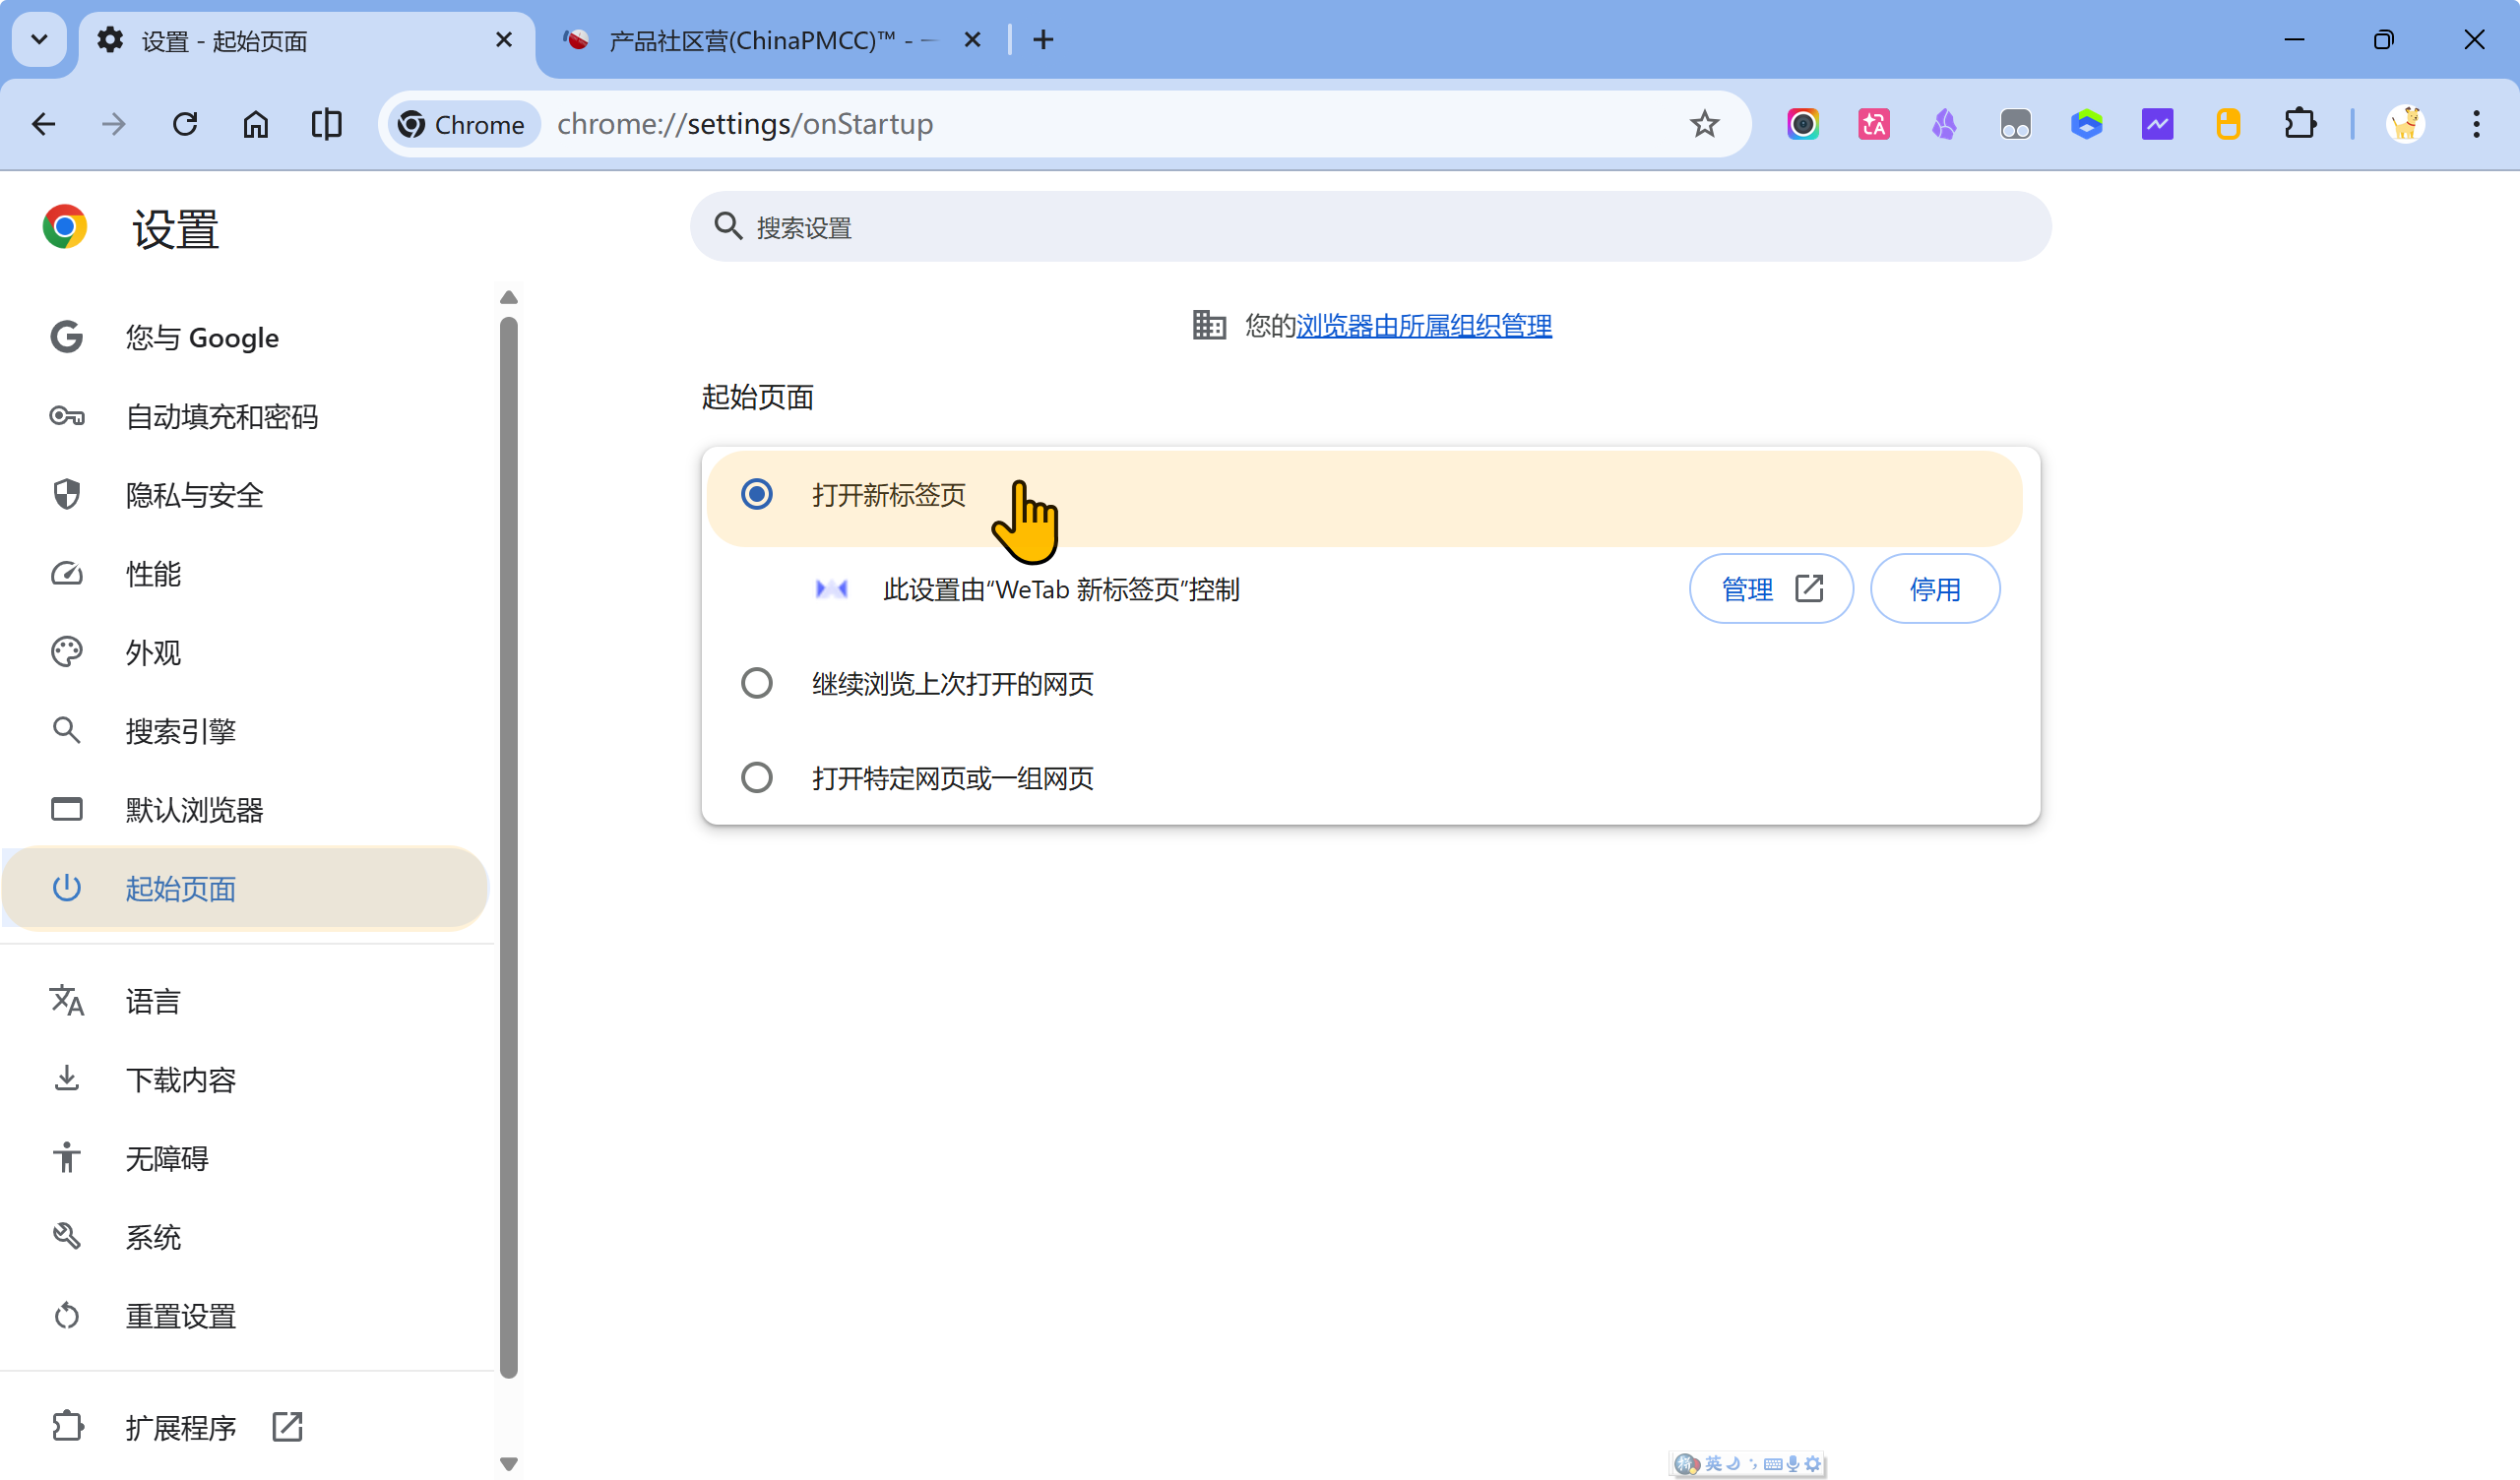Switch to the 产品社区营 ChinaPMCC tab
The image size is (2520, 1480).
click(760, 40)
